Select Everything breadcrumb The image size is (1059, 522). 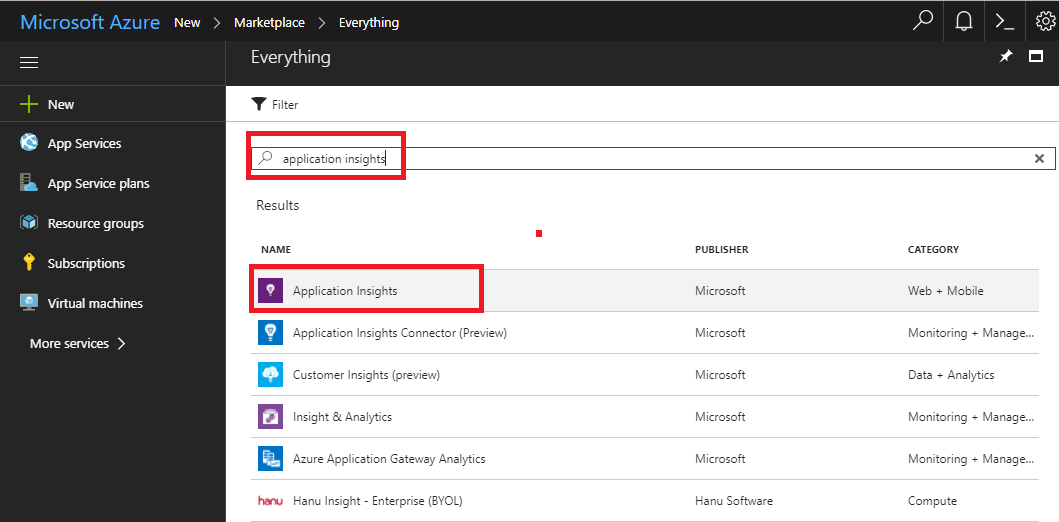pyautogui.click(x=369, y=22)
